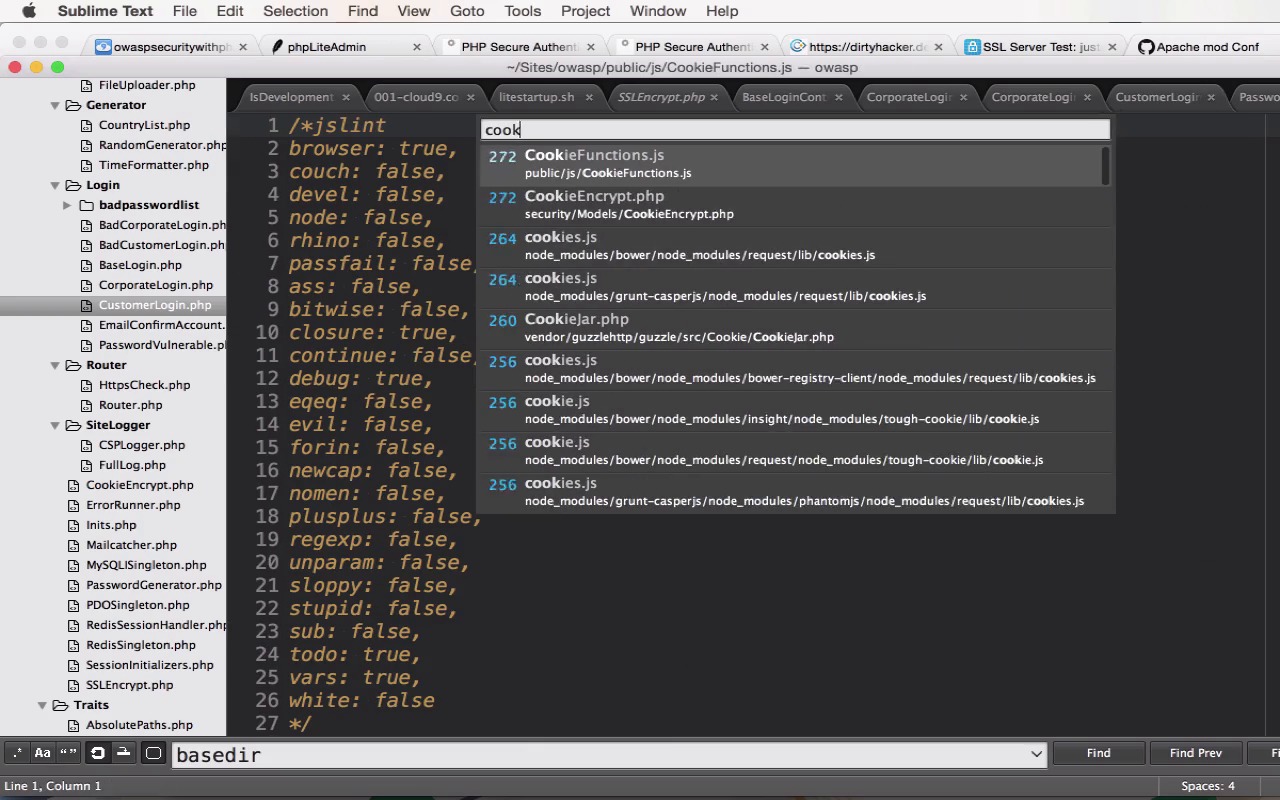Open the Sublime Text menu
Screen dimensions: 1280x800
[x=105, y=11]
